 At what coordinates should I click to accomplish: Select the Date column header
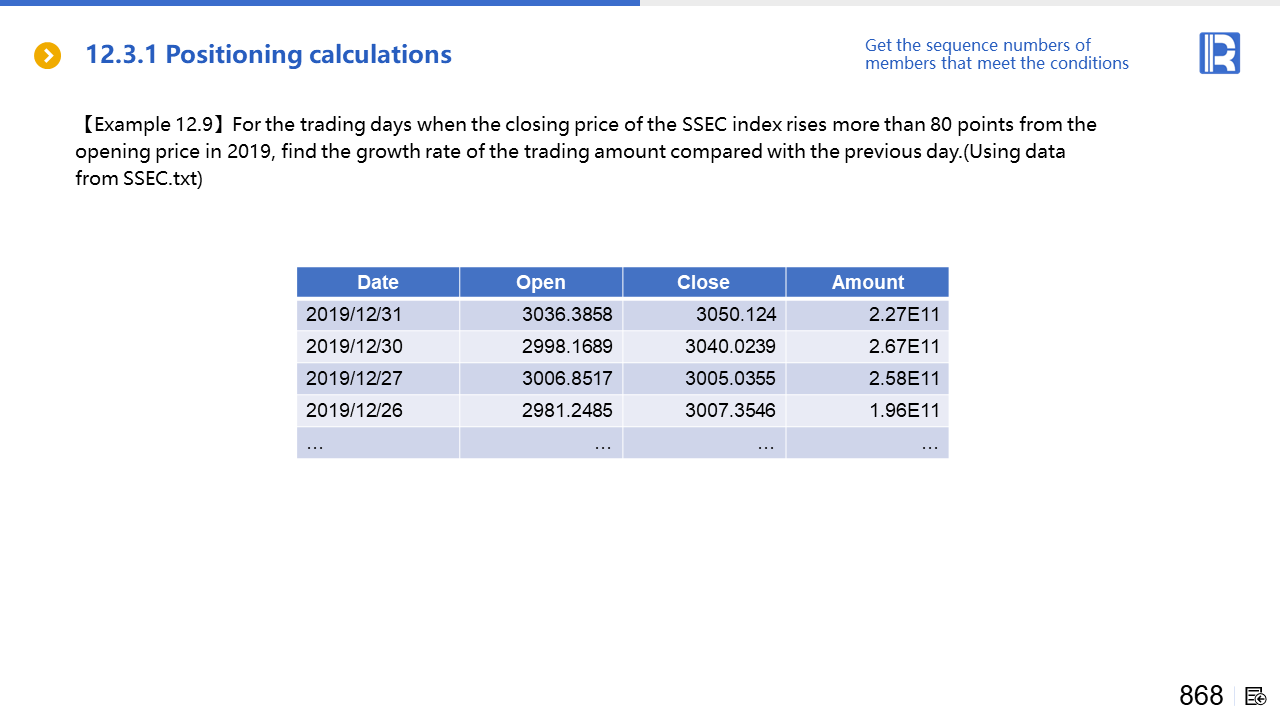pyautogui.click(x=378, y=282)
